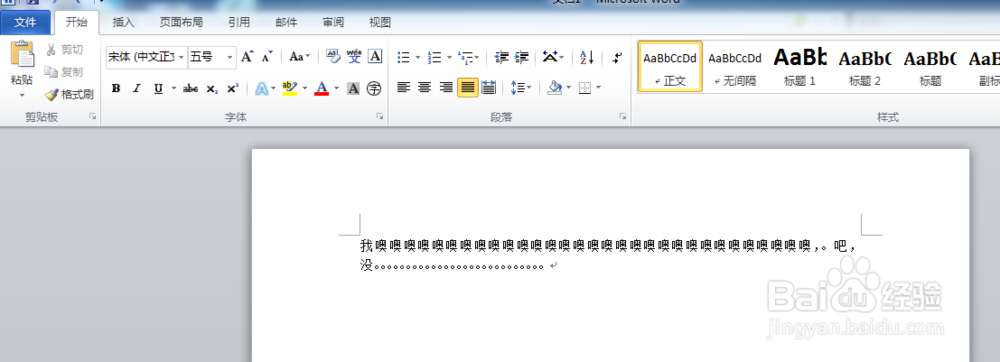Viewport: 1000px width, 362px height.
Task: Apply the 正文 style
Action: (x=670, y=66)
